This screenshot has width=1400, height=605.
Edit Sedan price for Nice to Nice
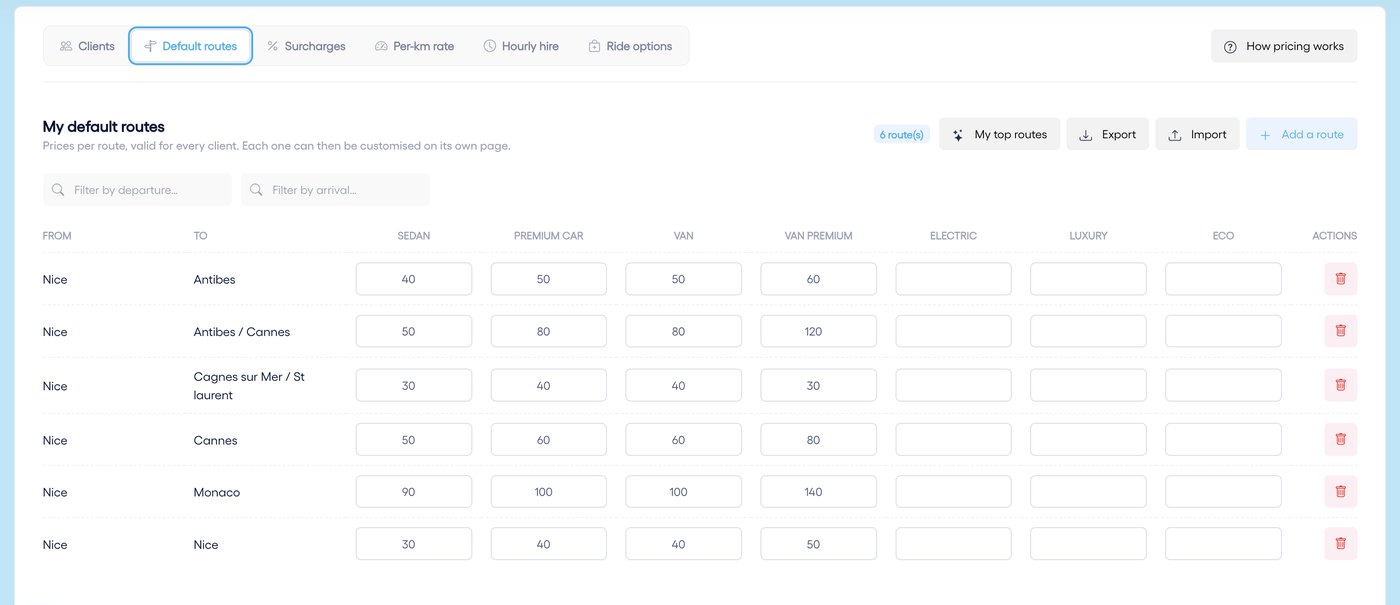[414, 543]
